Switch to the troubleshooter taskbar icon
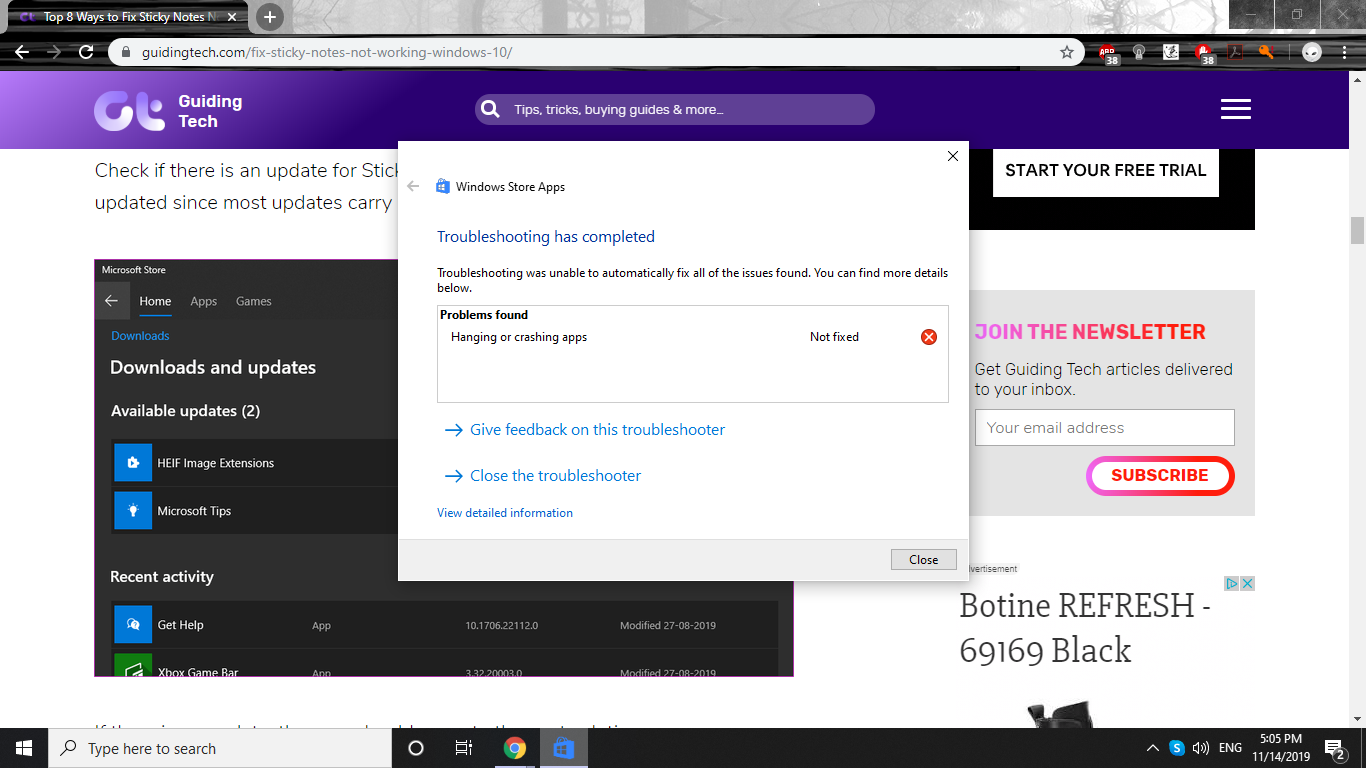Screen dimensions: 1366x768 (563, 748)
